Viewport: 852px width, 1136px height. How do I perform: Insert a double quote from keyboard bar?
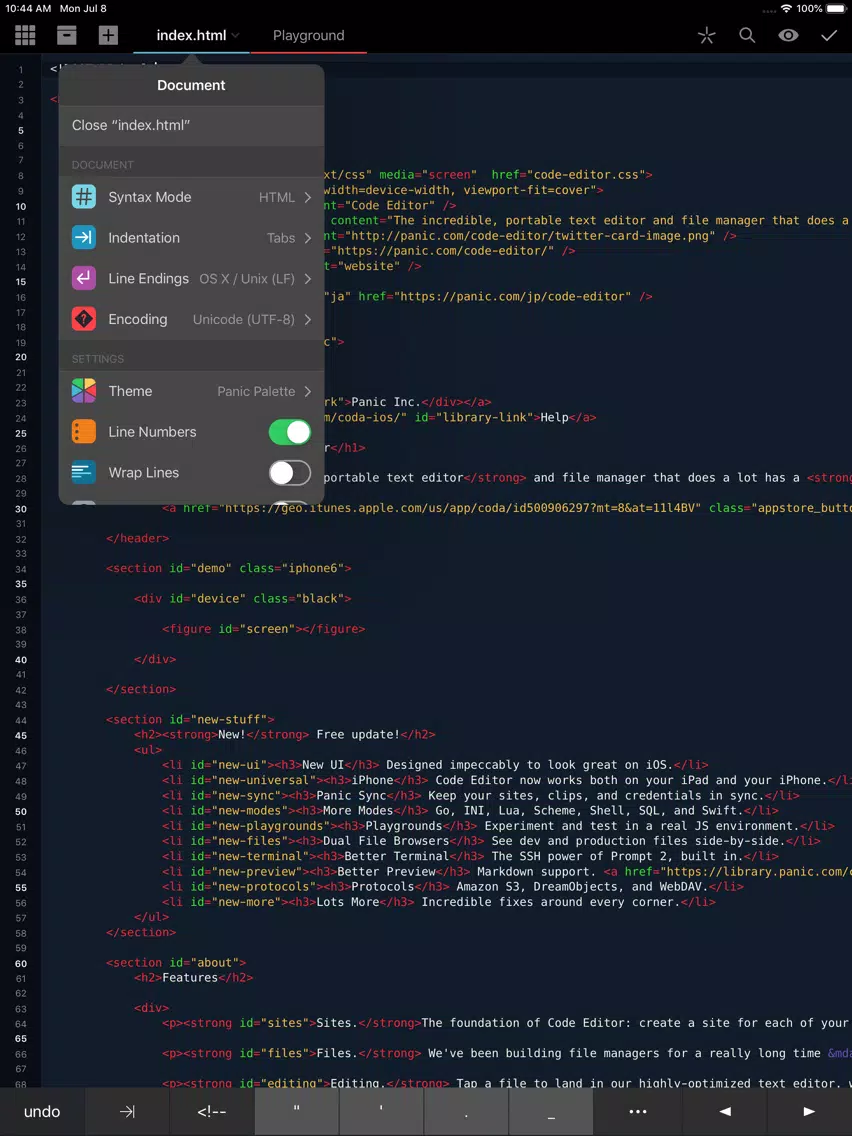[x=296, y=1111]
